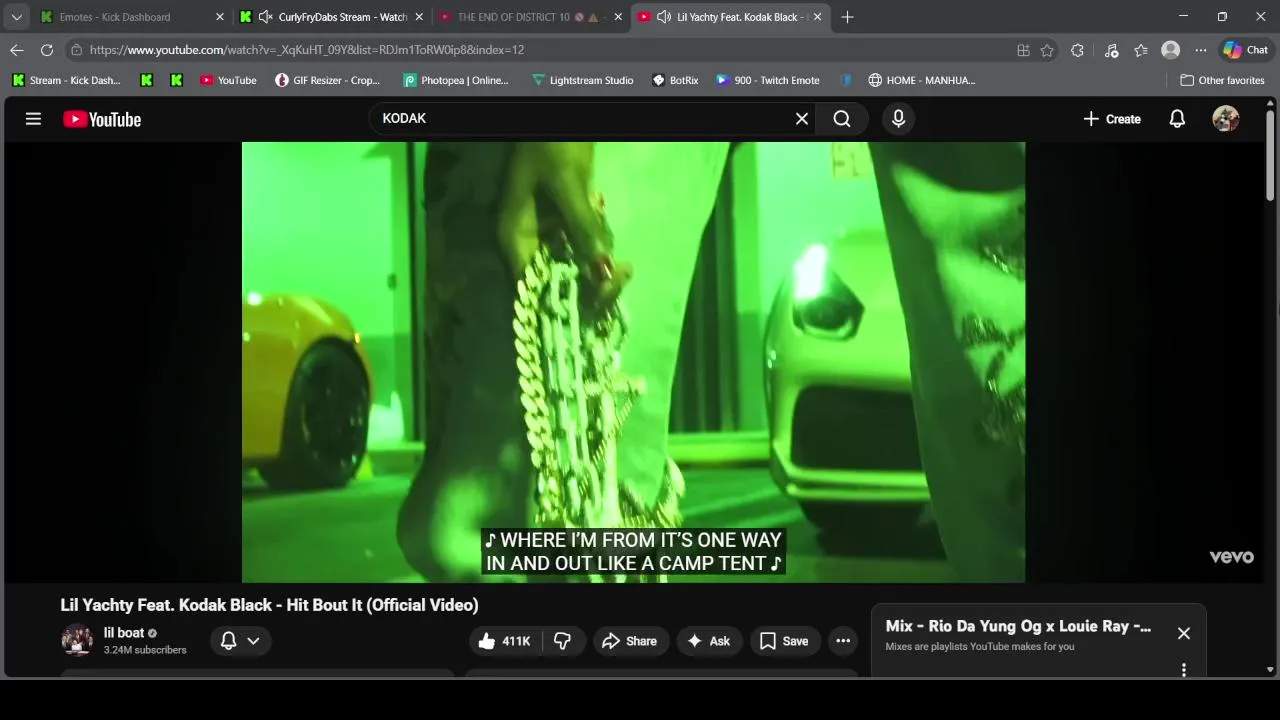Open the shield icon bookmark
1280x720 pixels.
pos(846,80)
